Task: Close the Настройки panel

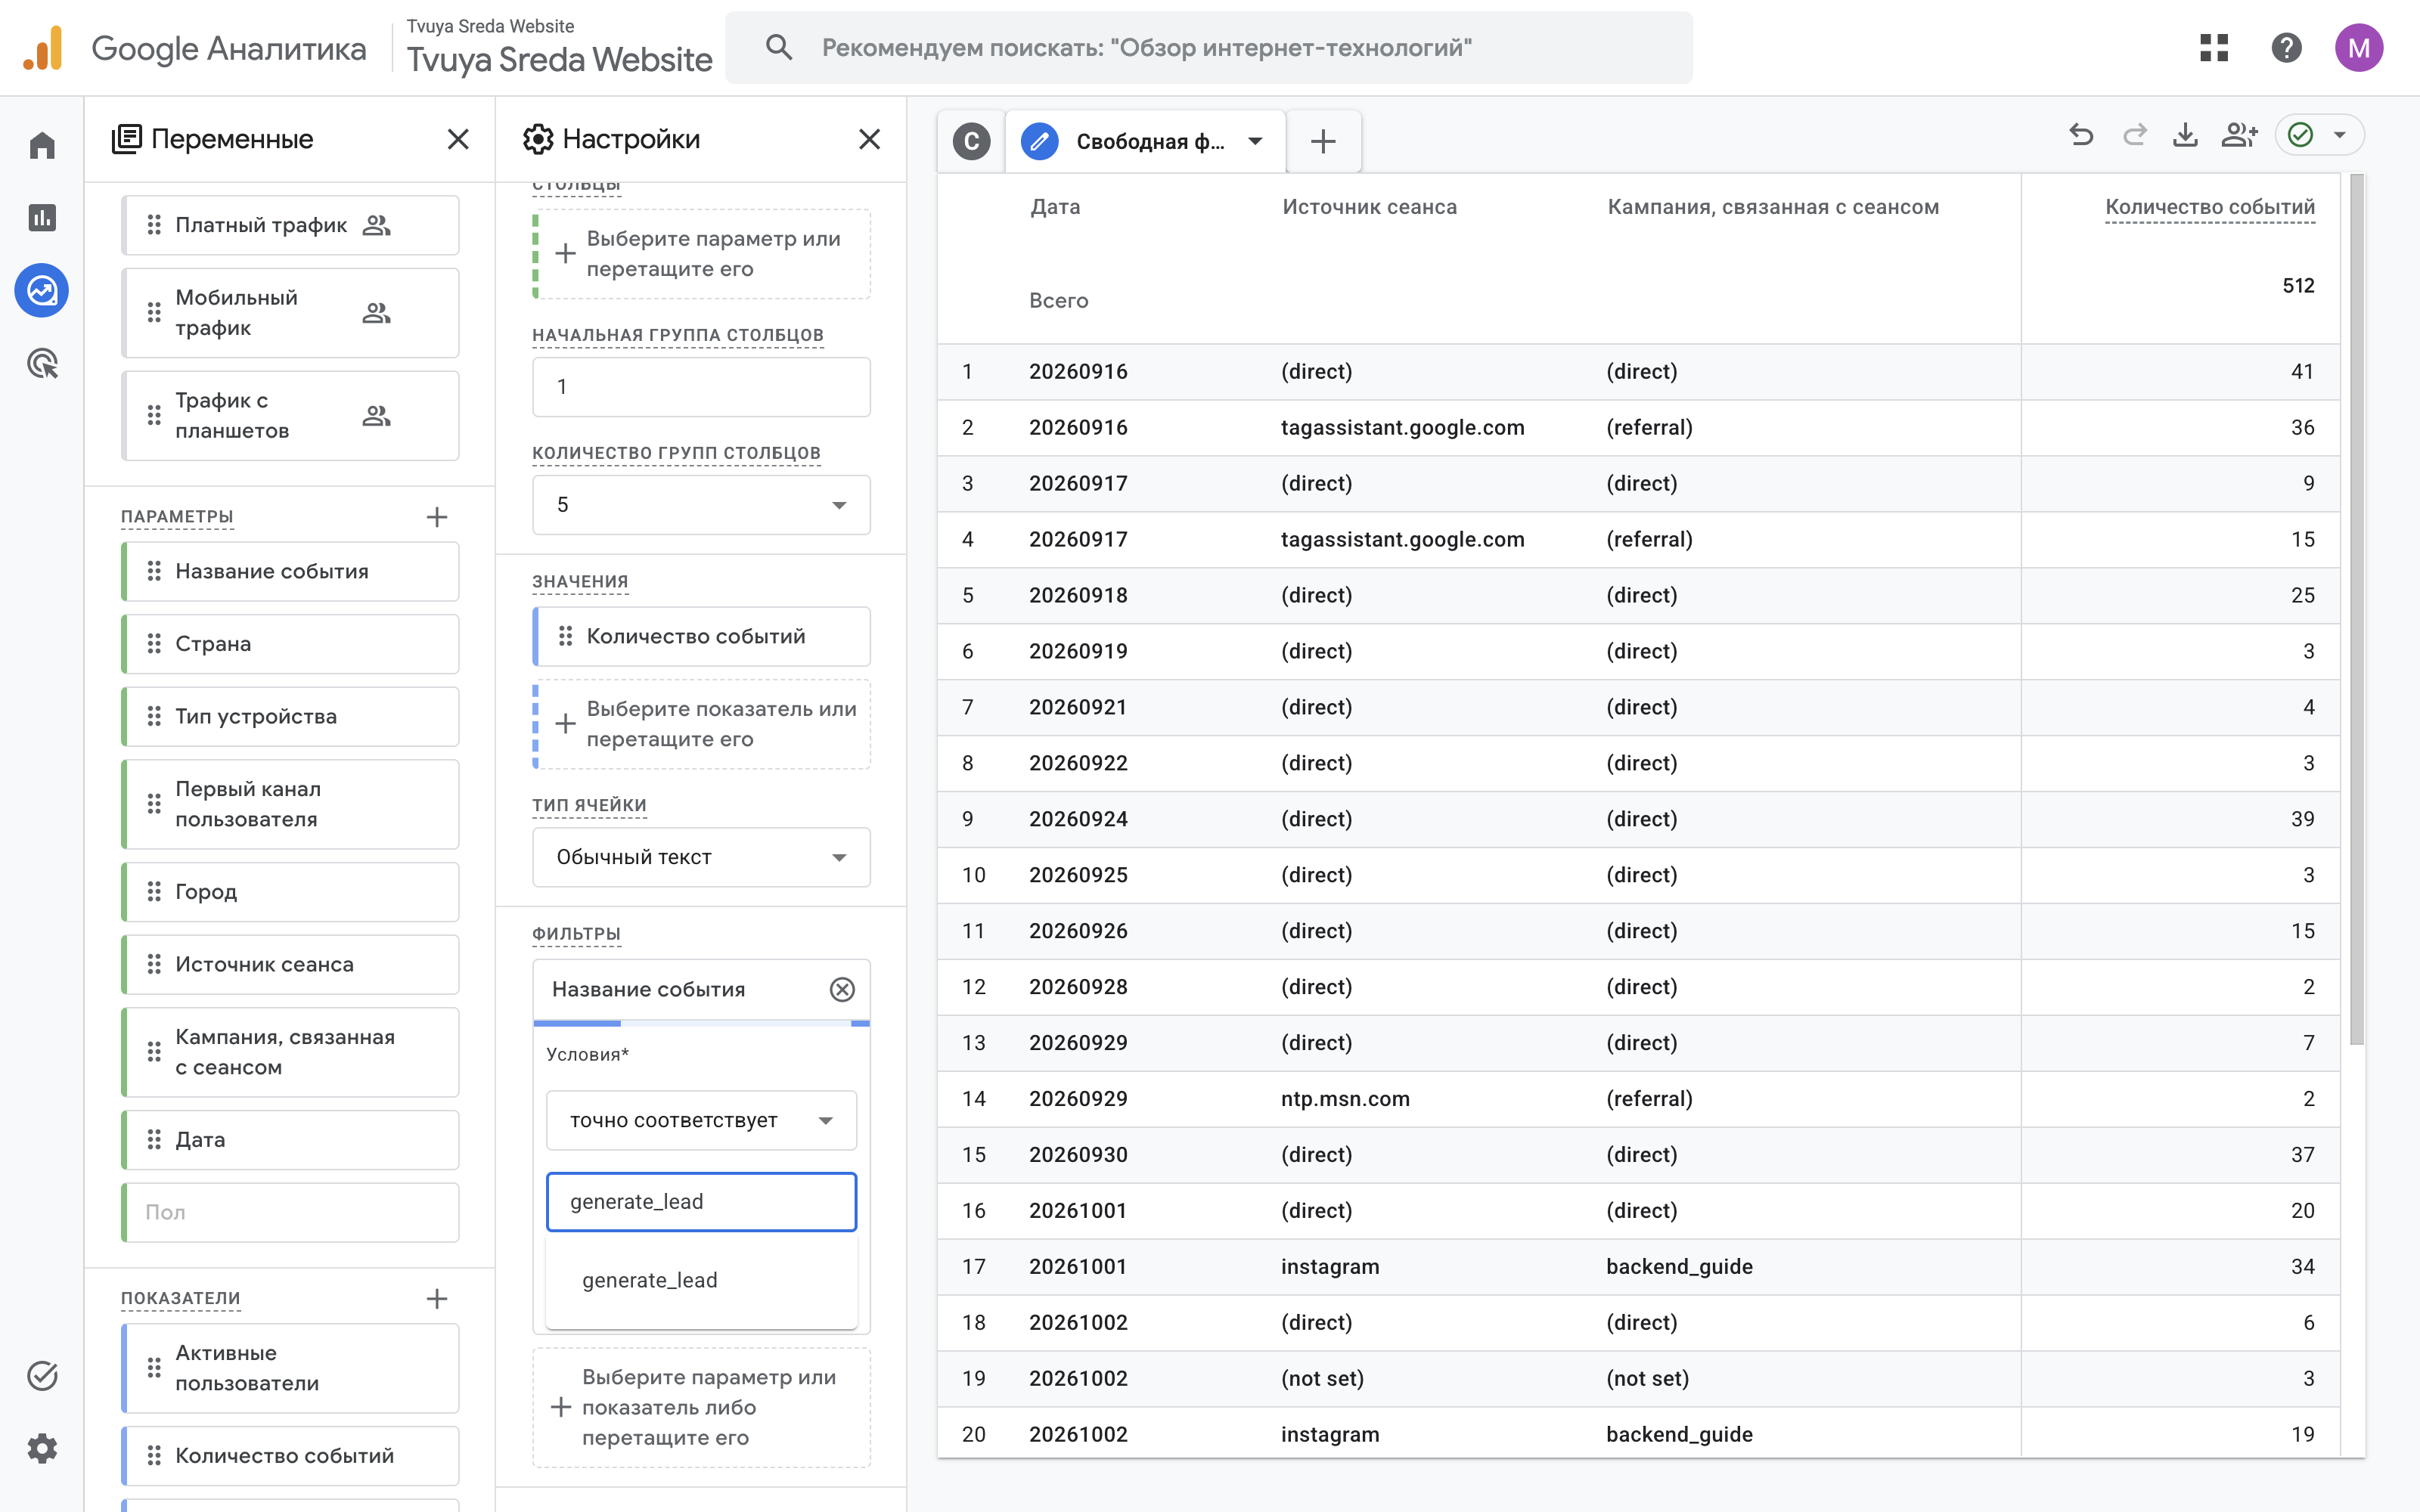Action: tap(870, 139)
